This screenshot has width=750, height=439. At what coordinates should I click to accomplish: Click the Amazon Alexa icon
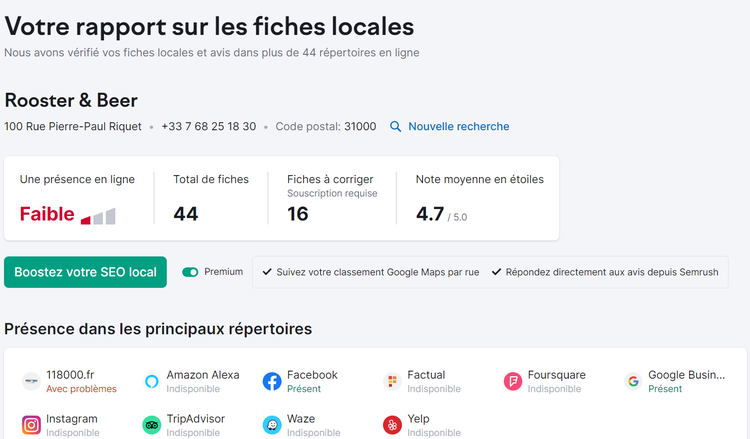tap(152, 381)
